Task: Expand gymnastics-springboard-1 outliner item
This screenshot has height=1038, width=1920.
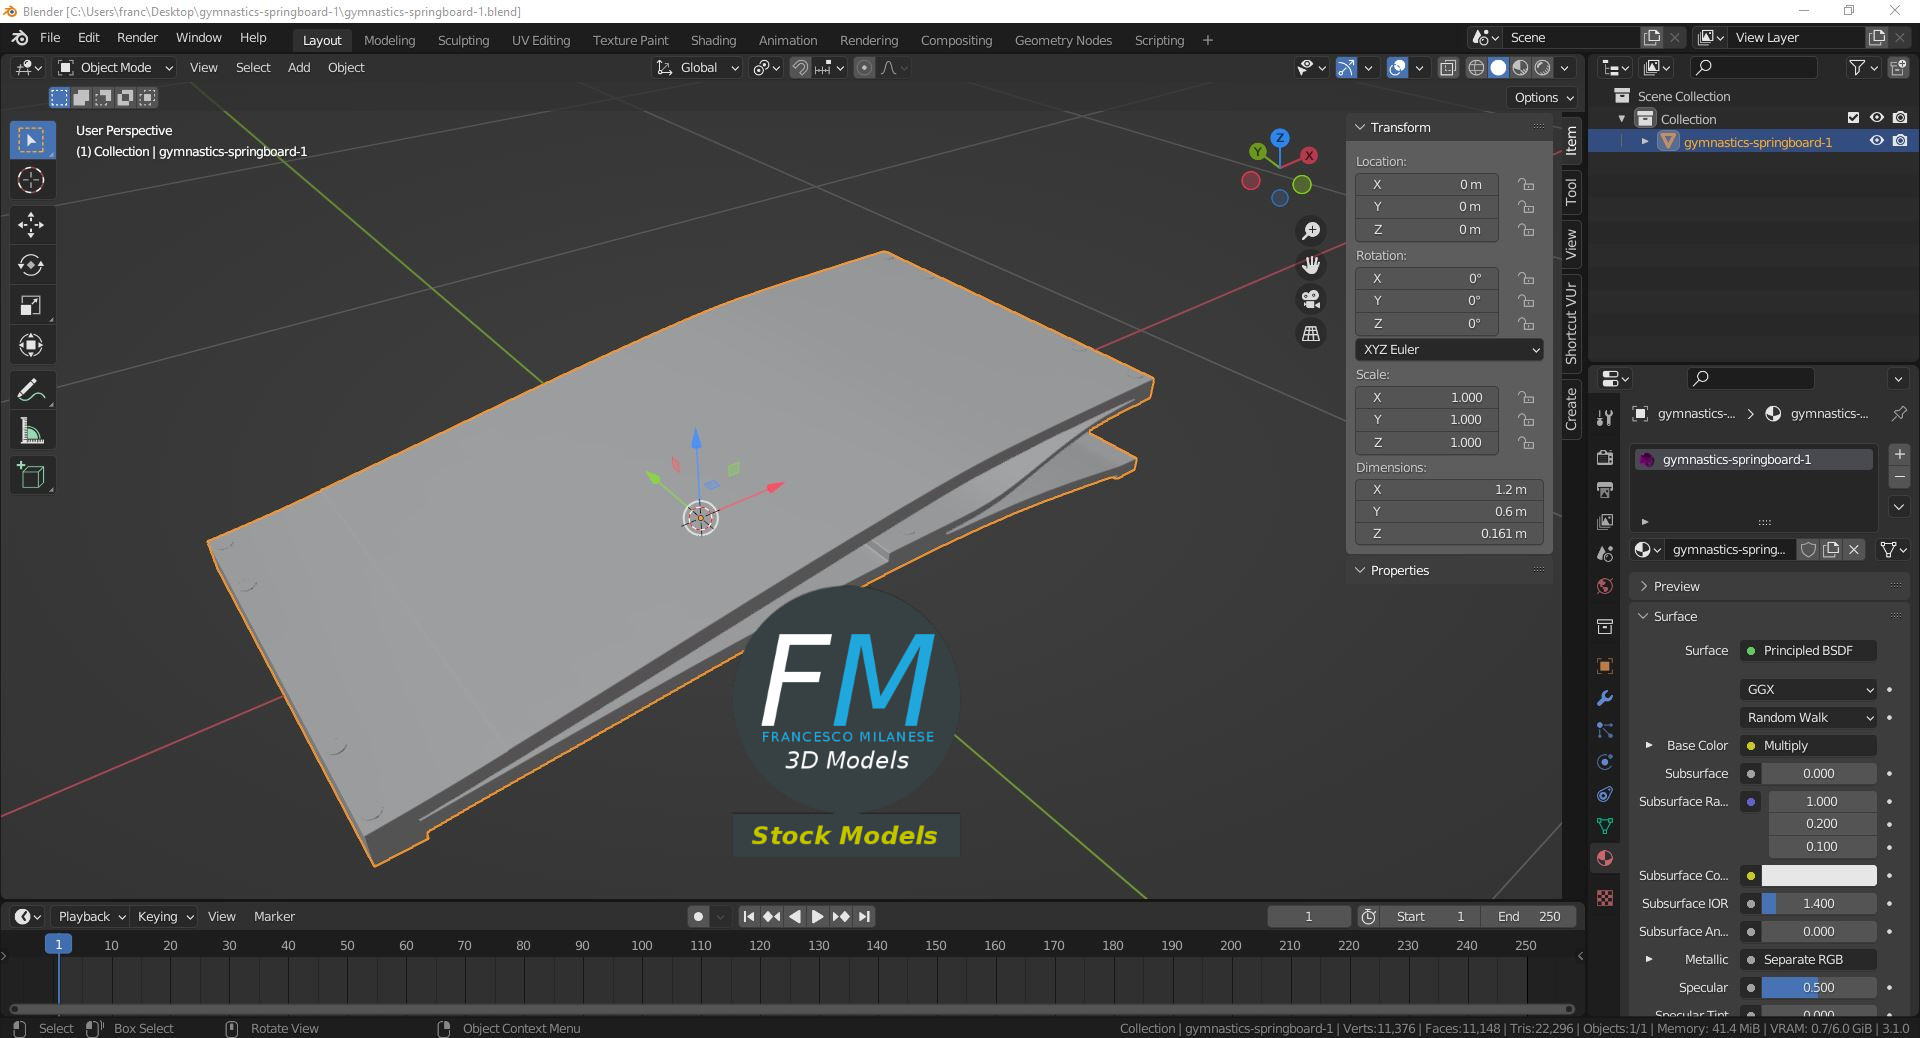Action: [1645, 142]
